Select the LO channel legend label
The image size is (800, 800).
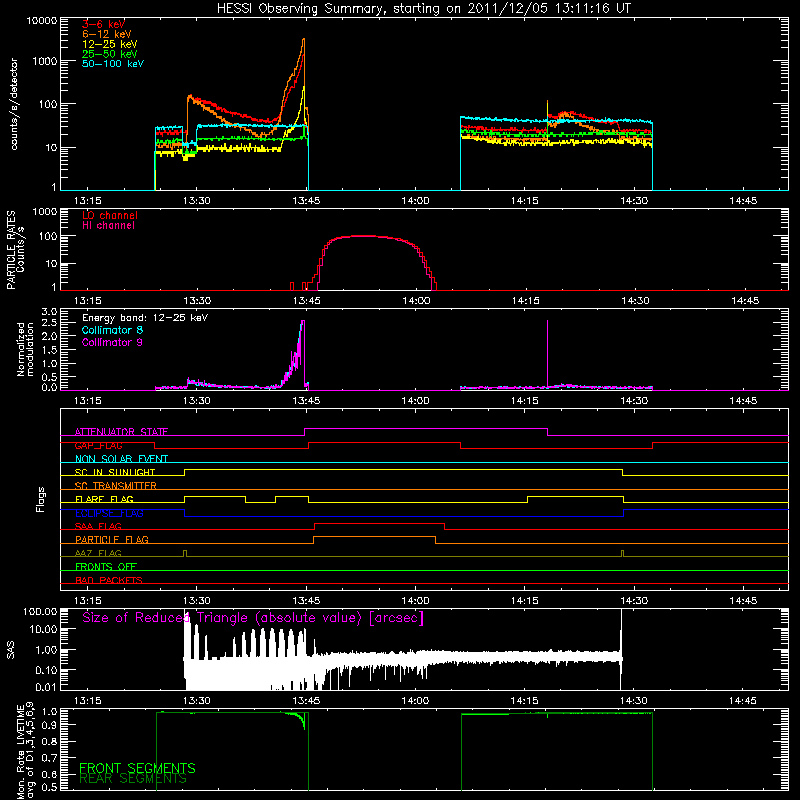click(110, 215)
